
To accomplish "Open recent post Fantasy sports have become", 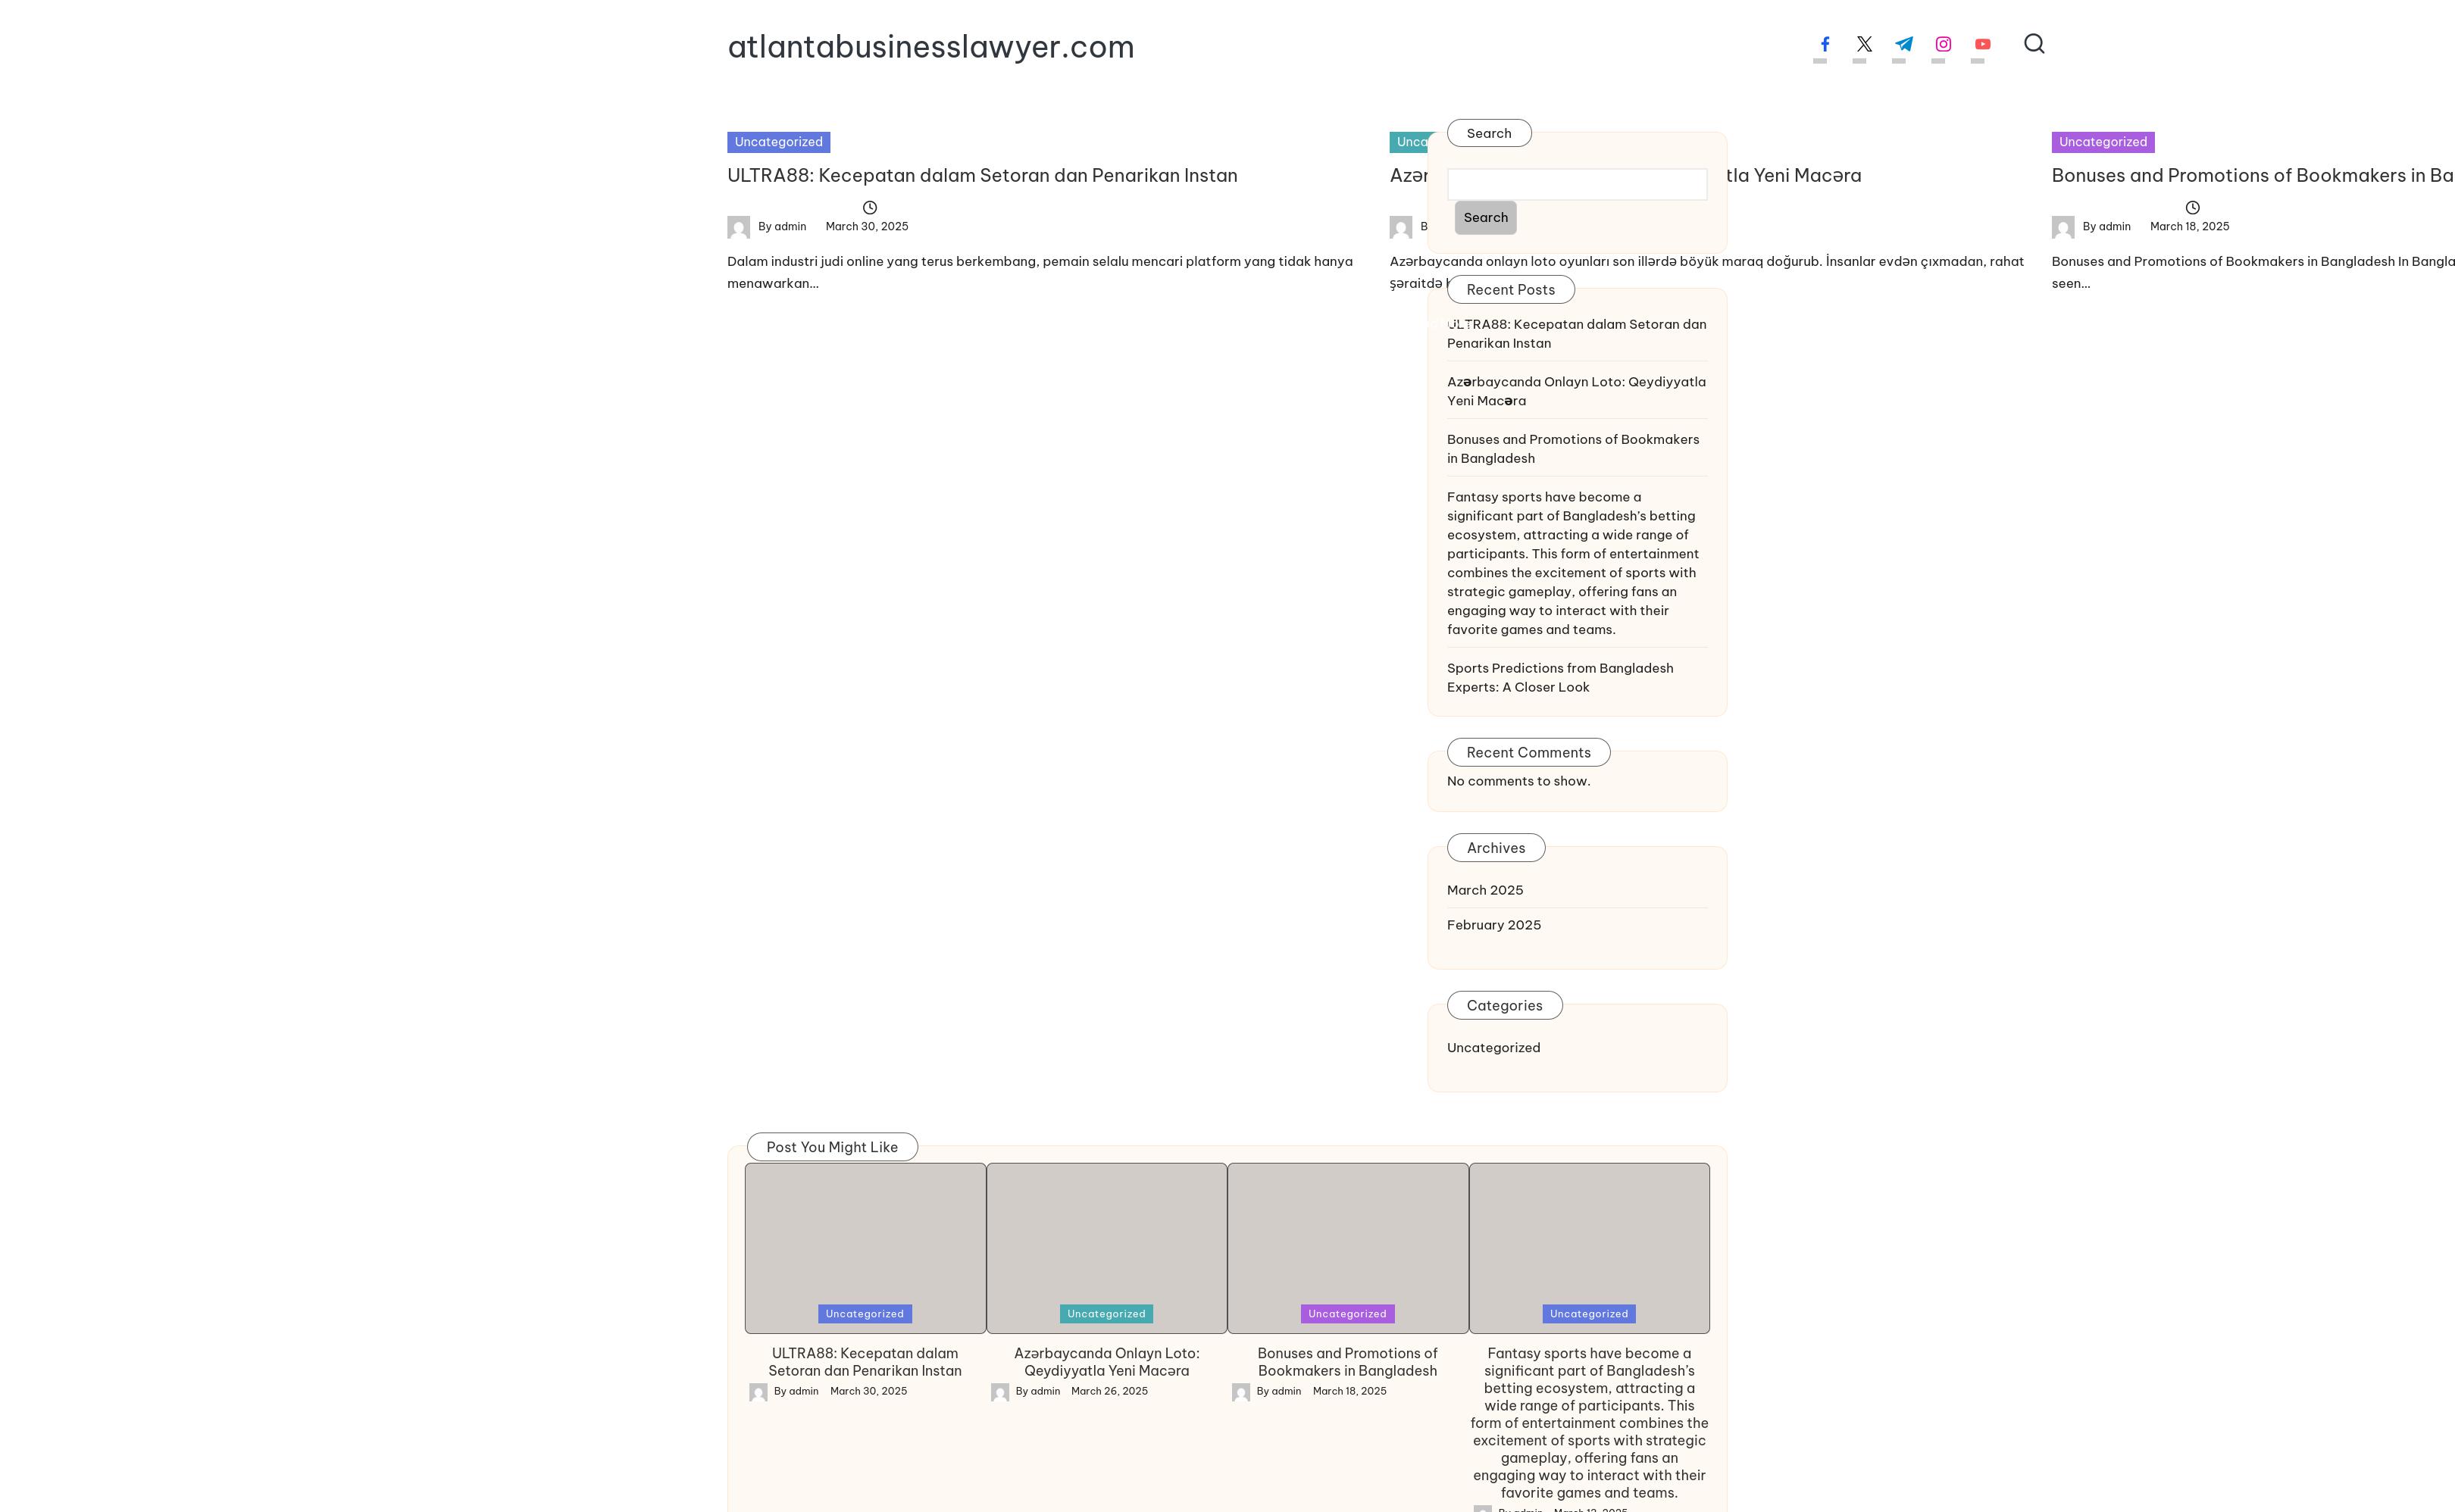I will [x=1573, y=563].
